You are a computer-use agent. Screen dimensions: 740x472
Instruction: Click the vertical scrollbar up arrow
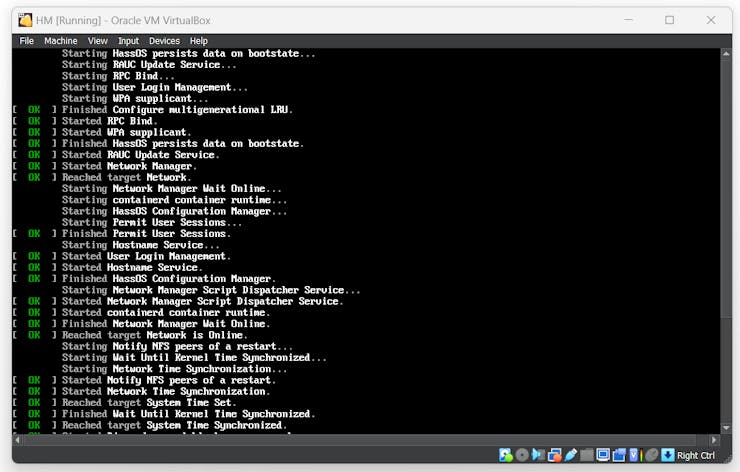(x=726, y=53)
